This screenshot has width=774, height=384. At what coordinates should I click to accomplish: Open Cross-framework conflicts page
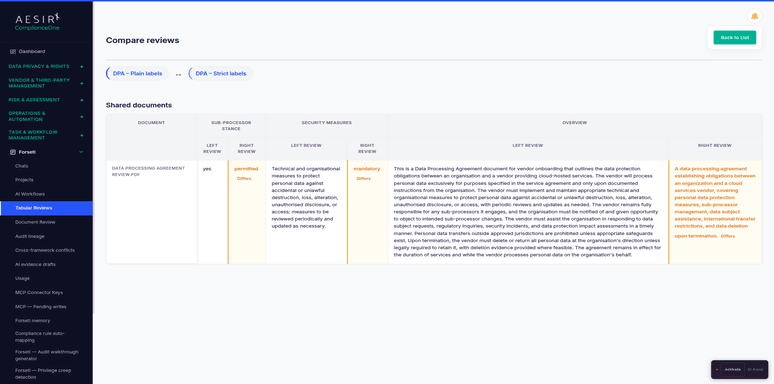pos(46,250)
